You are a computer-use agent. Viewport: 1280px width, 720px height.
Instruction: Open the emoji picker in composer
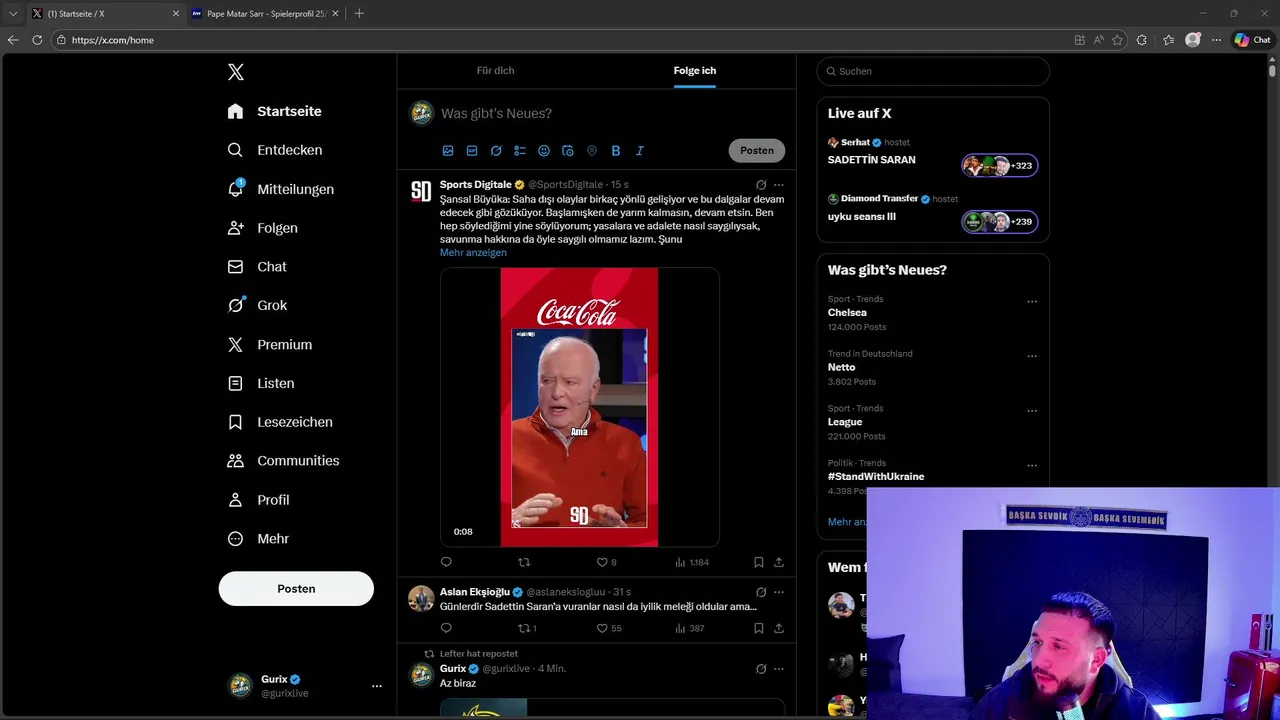tap(544, 151)
